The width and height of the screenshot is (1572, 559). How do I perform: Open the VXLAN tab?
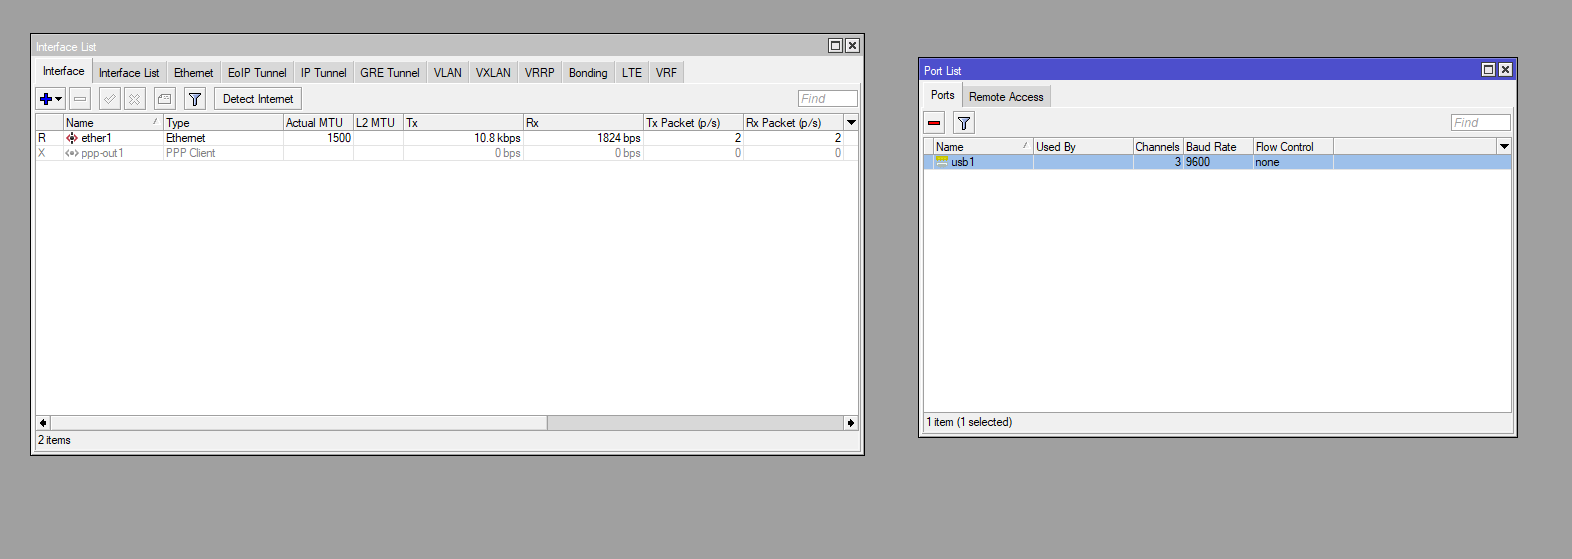[x=493, y=72]
